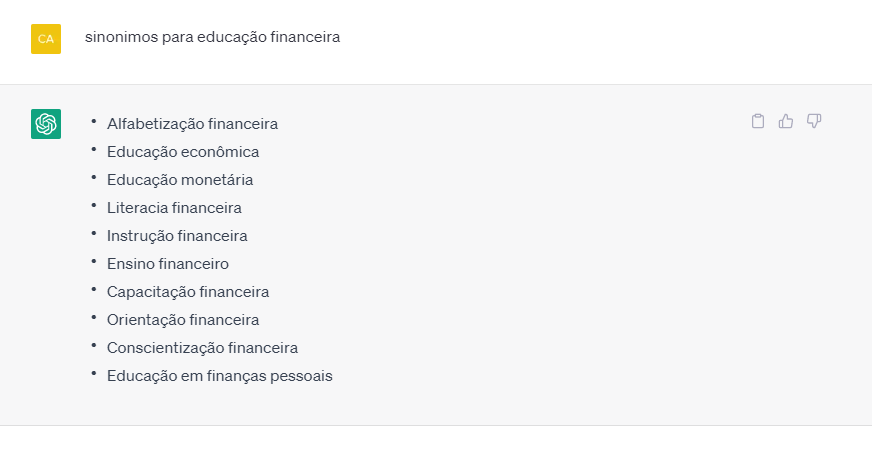Click the Literacia financeira list item
The image size is (872, 462).
(174, 208)
